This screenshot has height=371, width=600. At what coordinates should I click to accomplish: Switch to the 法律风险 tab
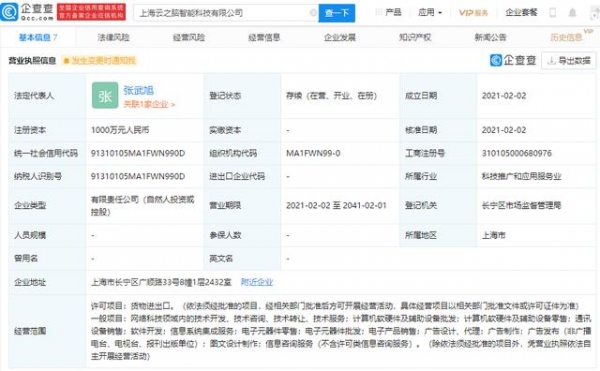pos(113,37)
